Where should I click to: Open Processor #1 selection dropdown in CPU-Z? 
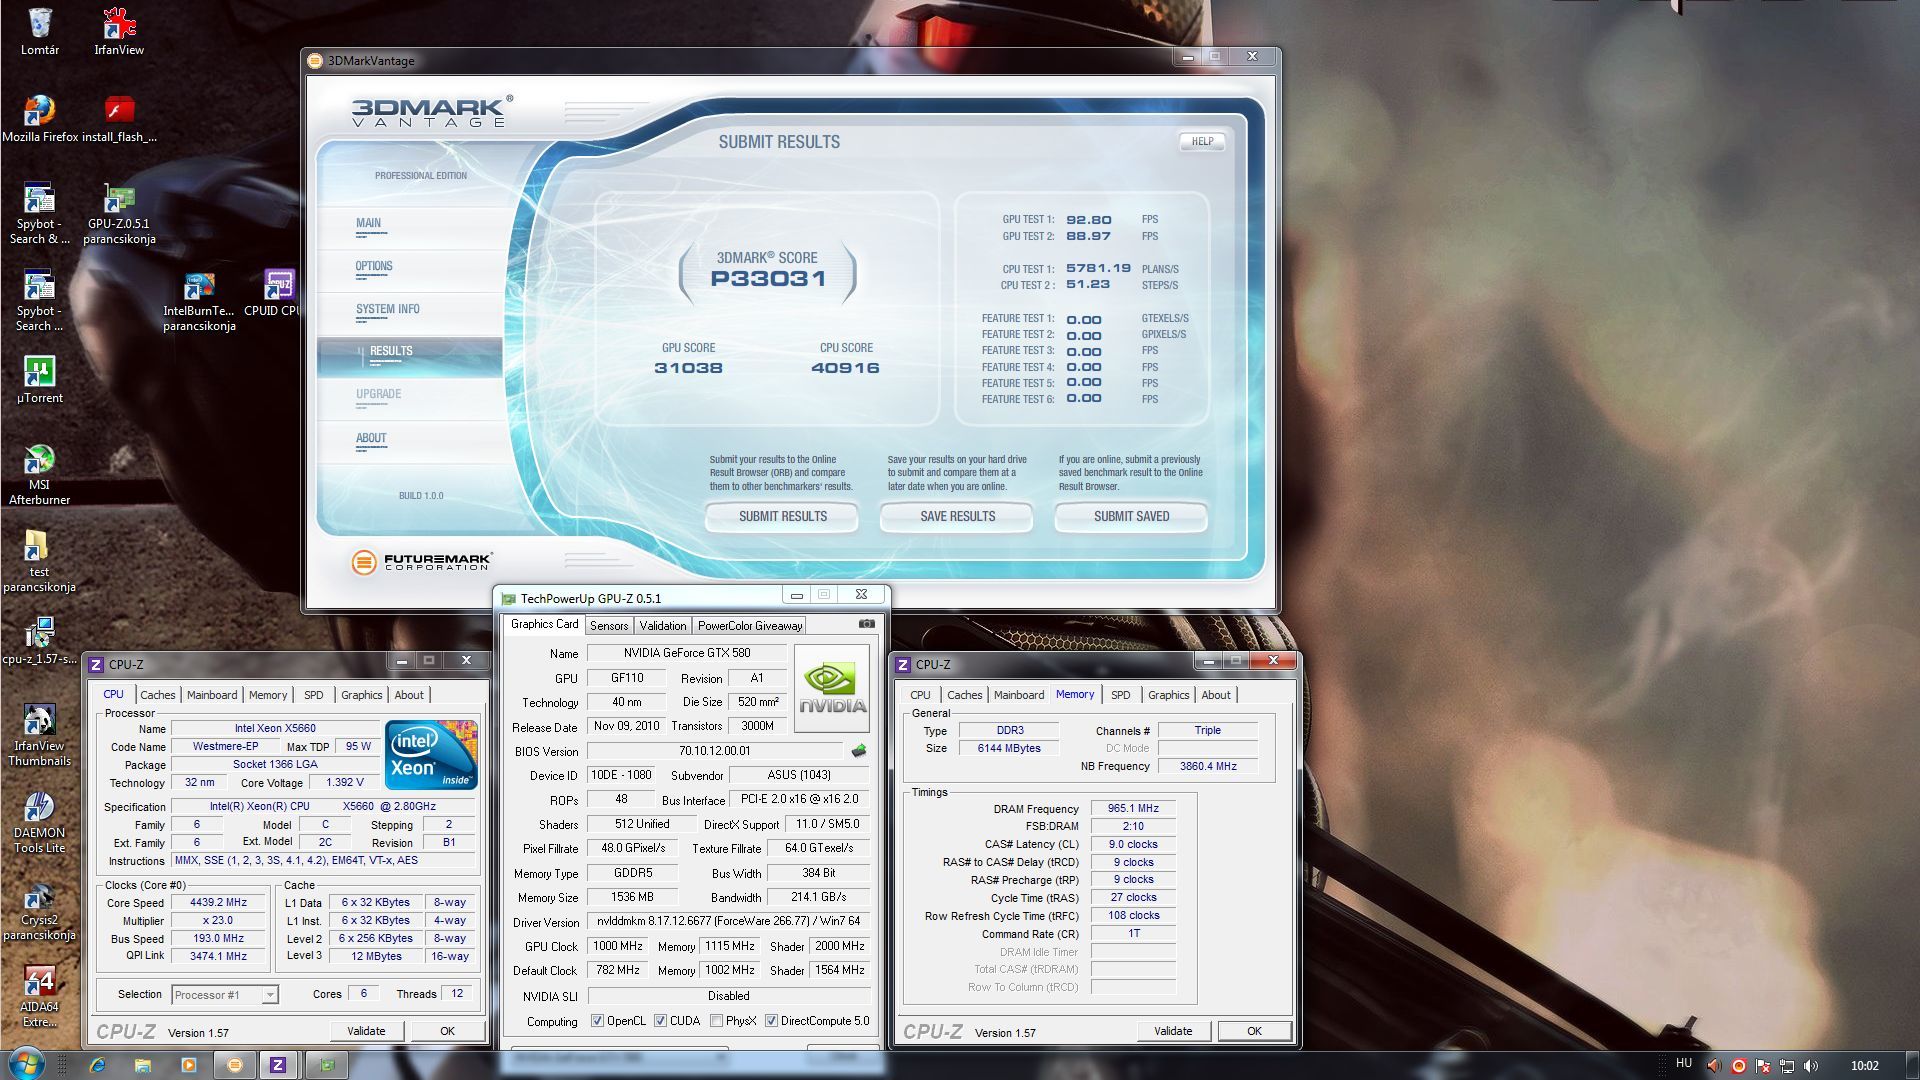tap(224, 994)
